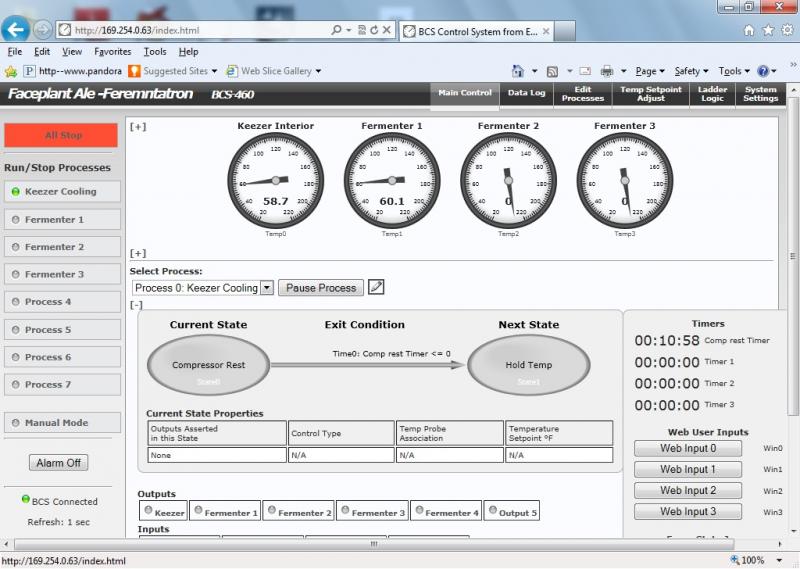Go back with the browser Back arrow

click(15, 30)
